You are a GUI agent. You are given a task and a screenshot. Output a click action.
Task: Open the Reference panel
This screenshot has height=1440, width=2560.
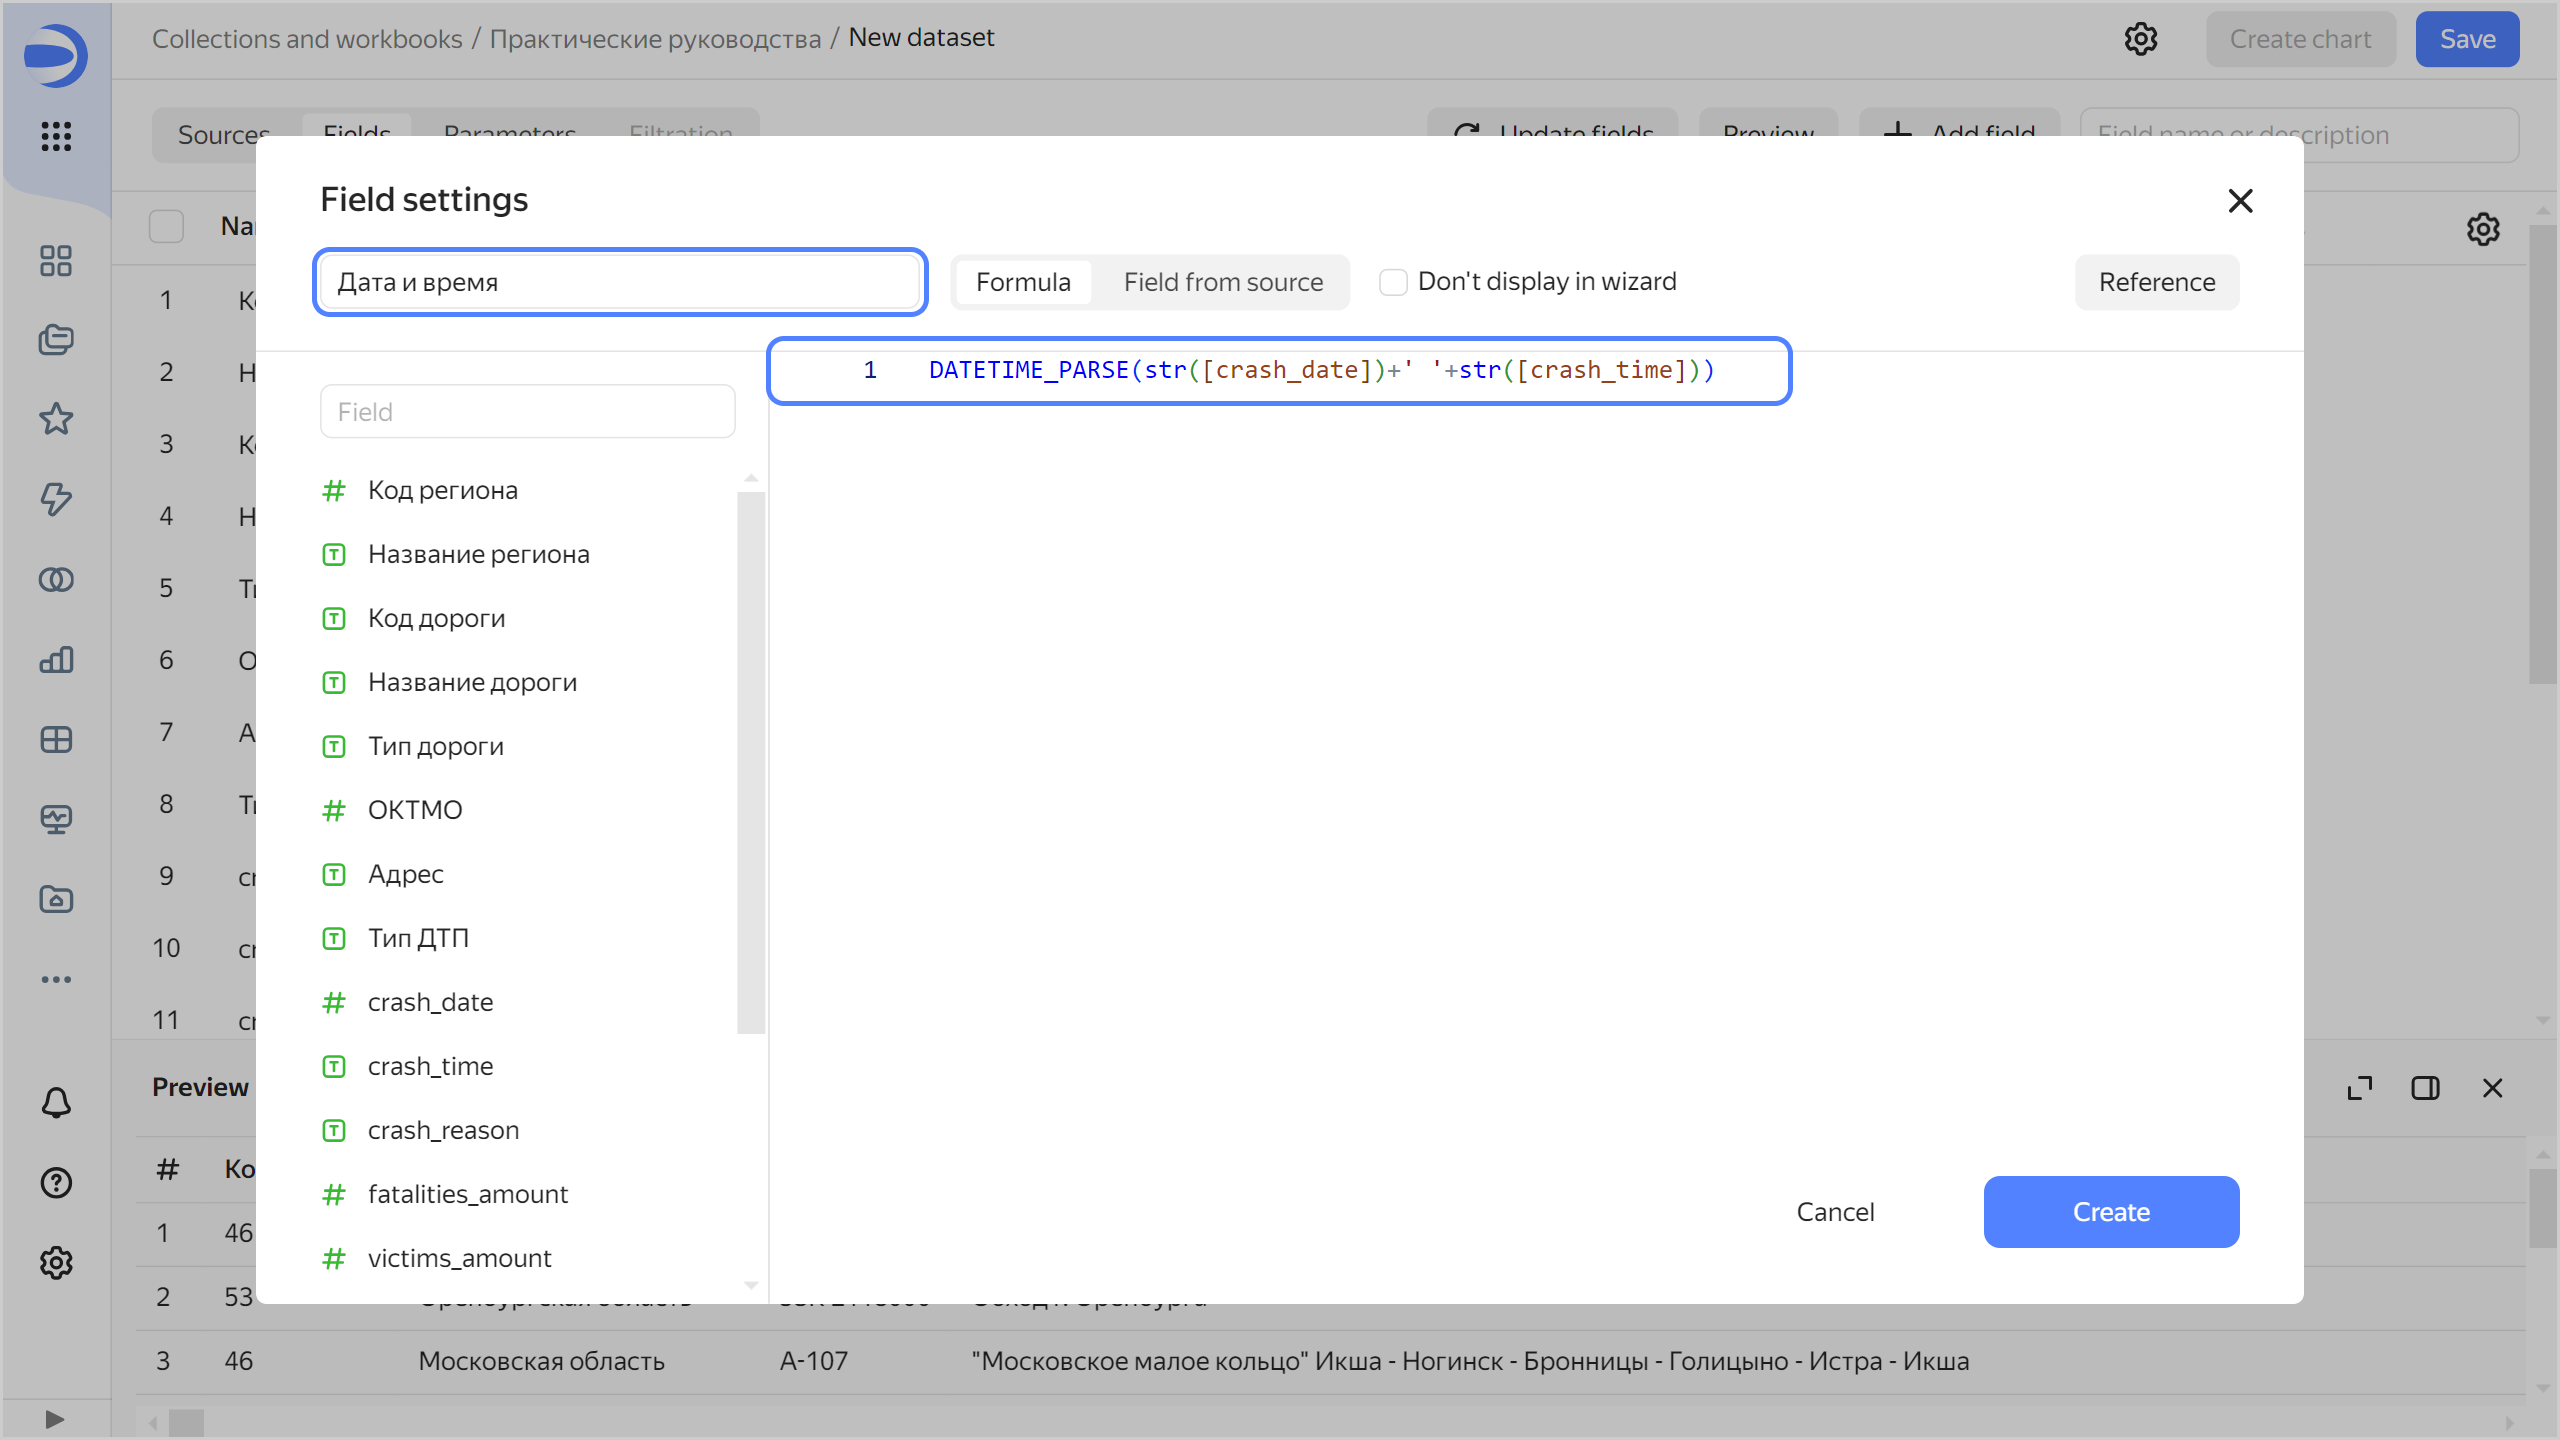click(x=2157, y=282)
